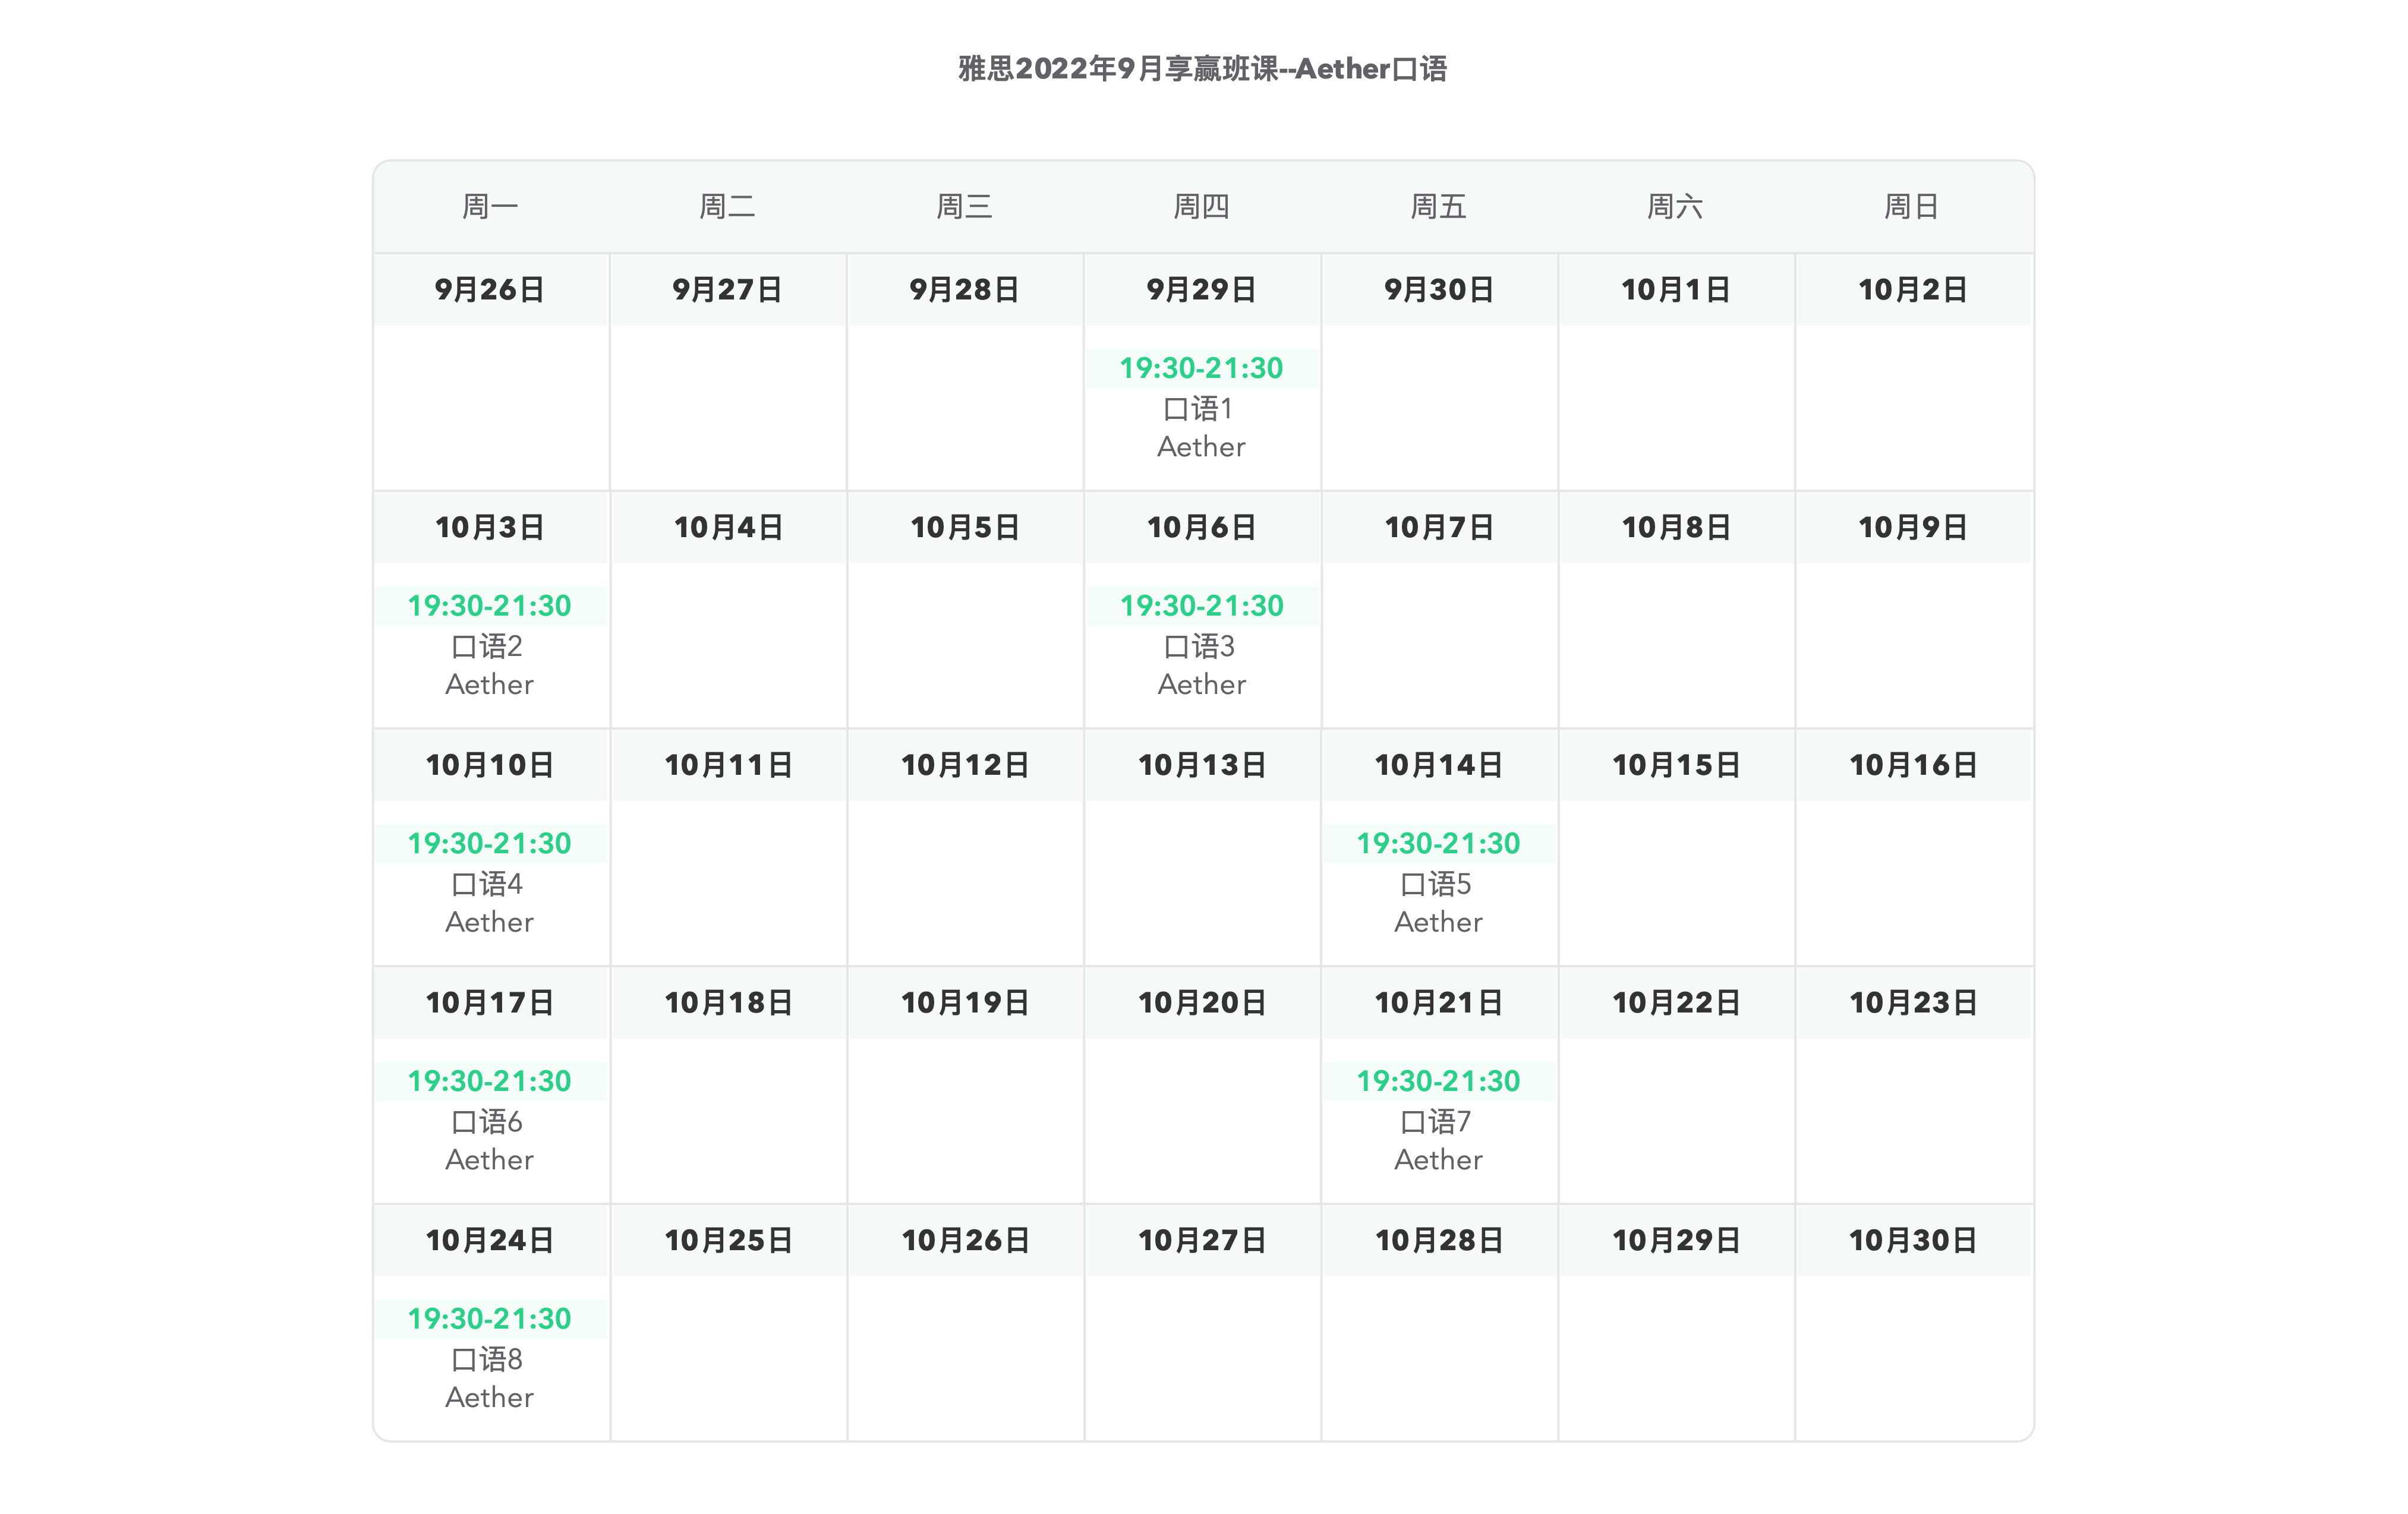Click the 周六 column header

pos(1675,207)
